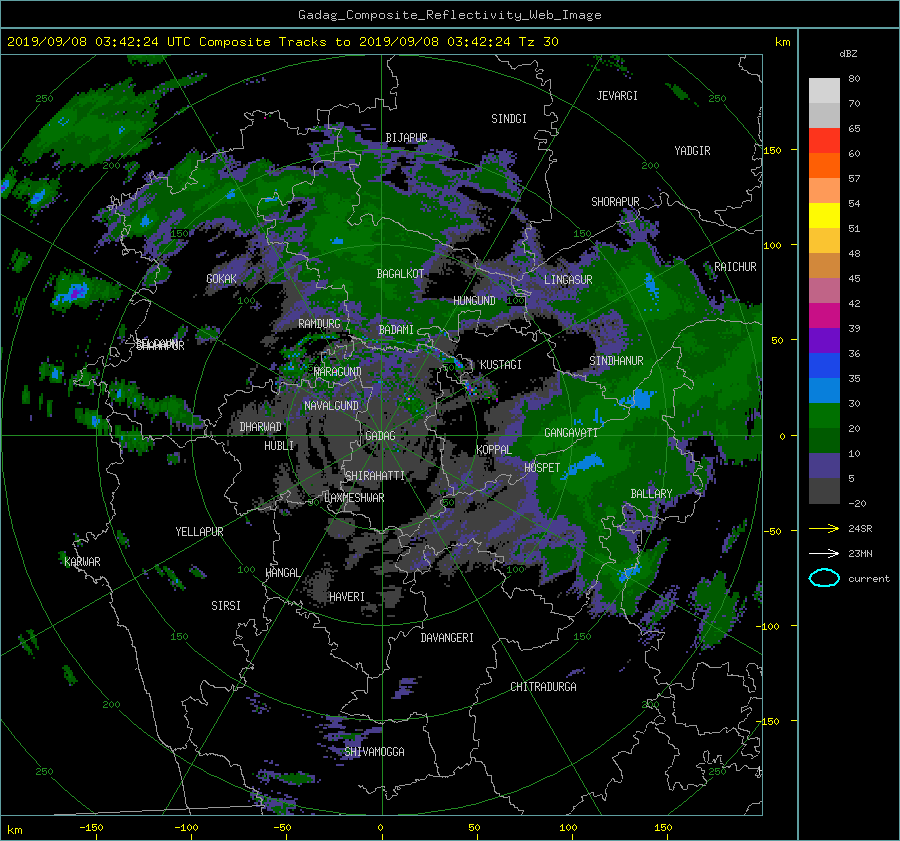Click the SHIVAMOGGA city label
The height and width of the screenshot is (841, 900).
pyautogui.click(x=374, y=751)
